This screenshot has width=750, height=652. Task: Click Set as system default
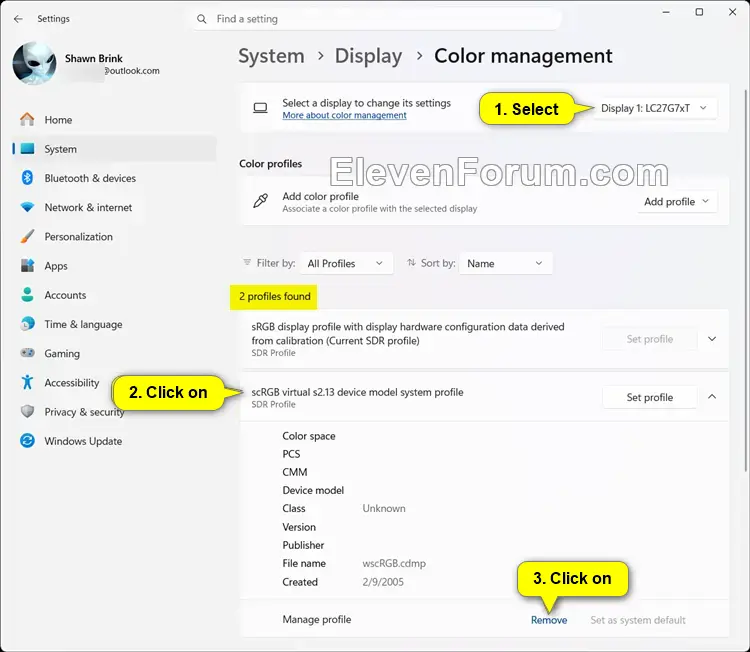click(x=638, y=620)
